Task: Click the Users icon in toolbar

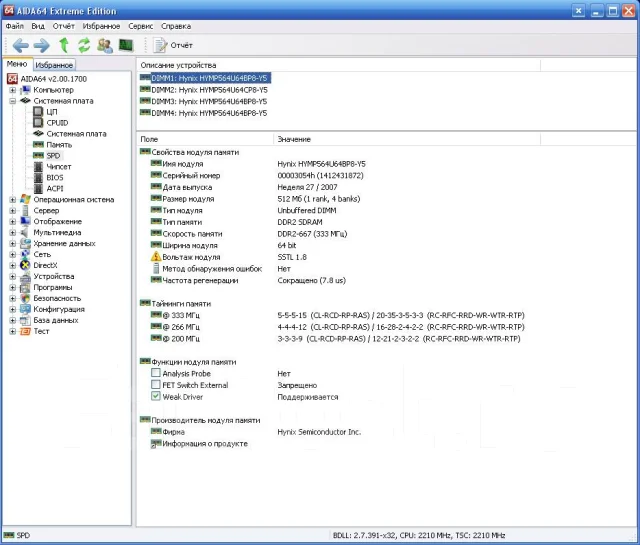Action: (105, 45)
